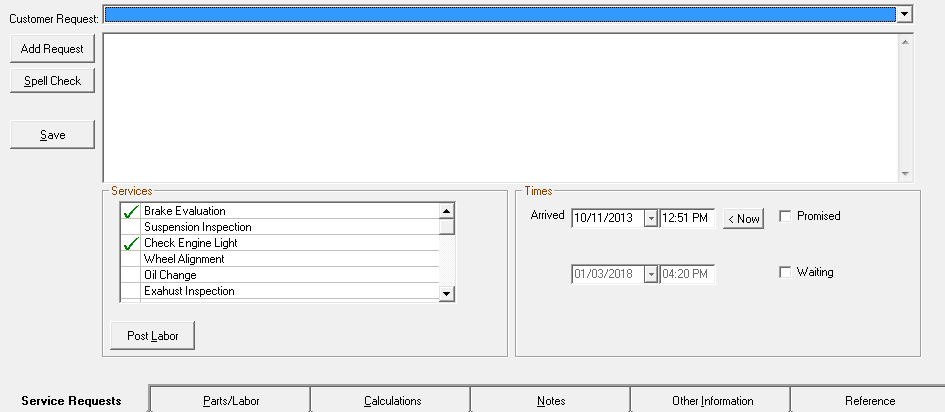The width and height of the screenshot is (945, 412).
Task: Enable the Promised checkbox
Action: coord(785,216)
